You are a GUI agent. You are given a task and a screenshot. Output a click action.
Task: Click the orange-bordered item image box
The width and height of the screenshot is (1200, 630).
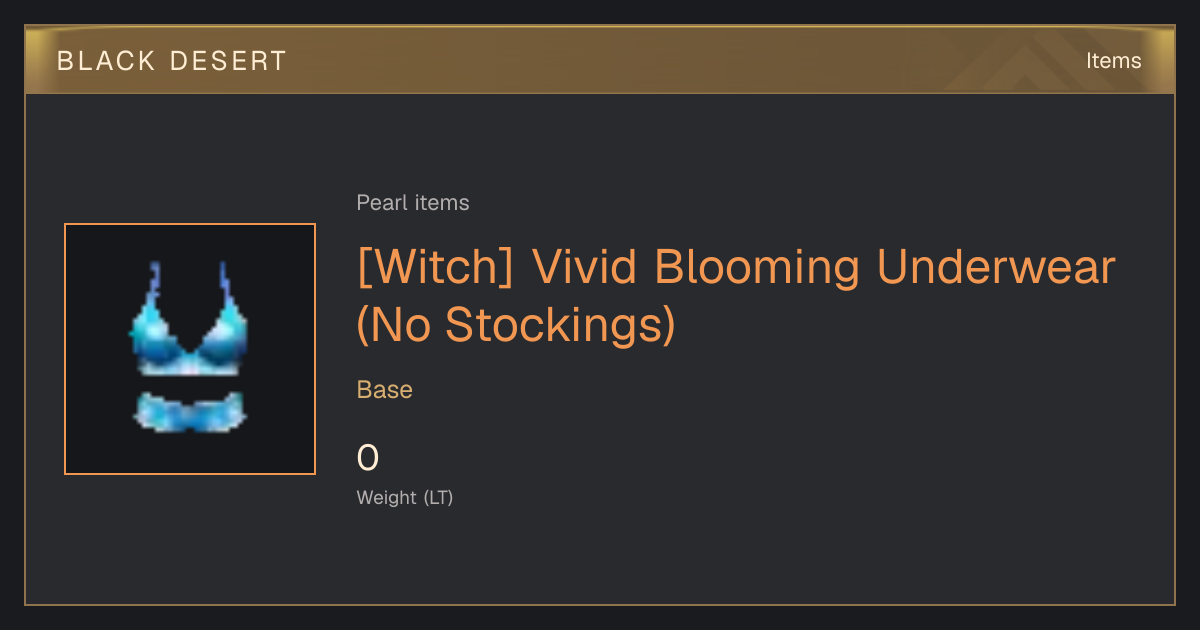(190, 349)
